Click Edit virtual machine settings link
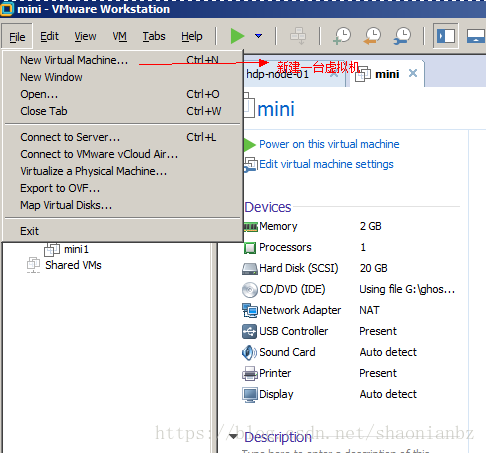Image resolution: width=486 pixels, height=453 pixels. (x=326, y=164)
